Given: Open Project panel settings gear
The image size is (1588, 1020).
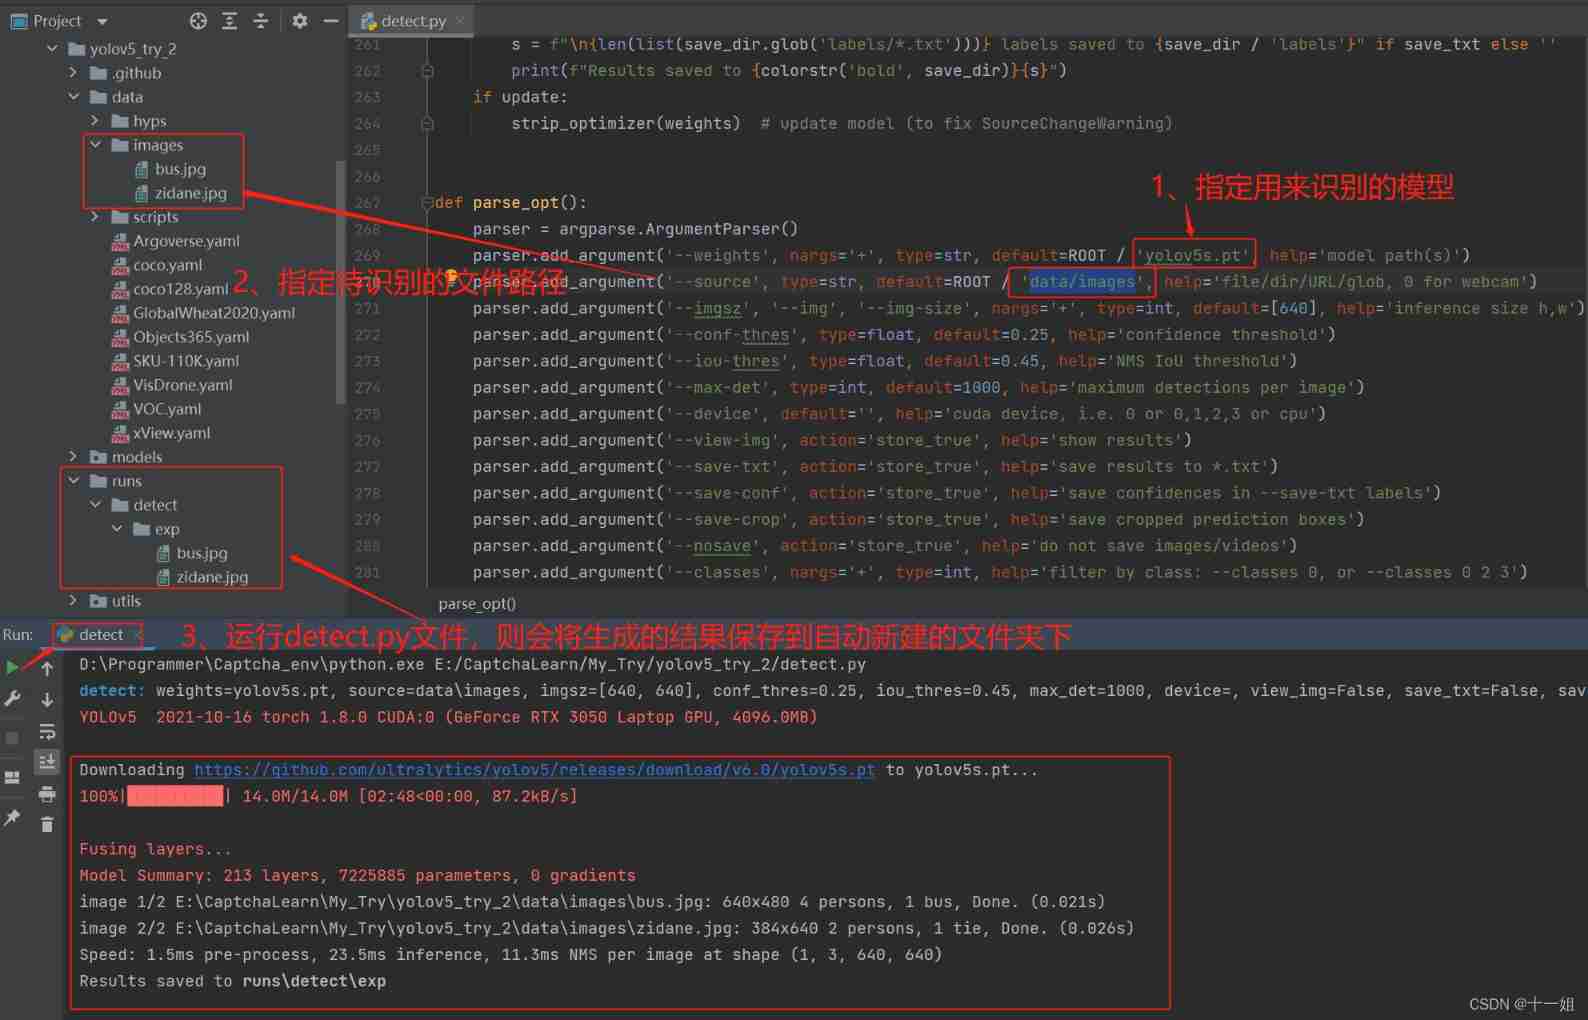Looking at the screenshot, I should tap(299, 21).
